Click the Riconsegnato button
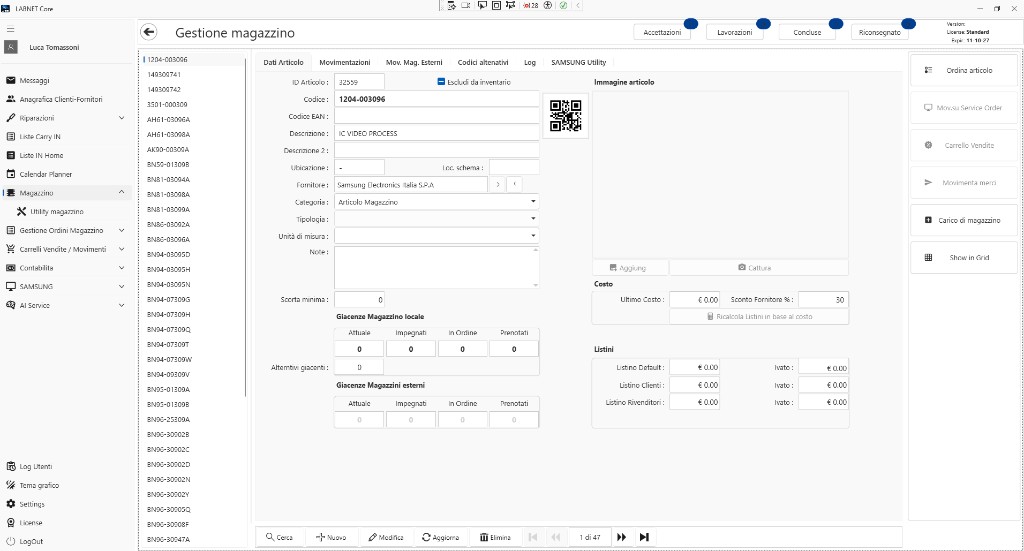The width and height of the screenshot is (1024, 551). 880,32
